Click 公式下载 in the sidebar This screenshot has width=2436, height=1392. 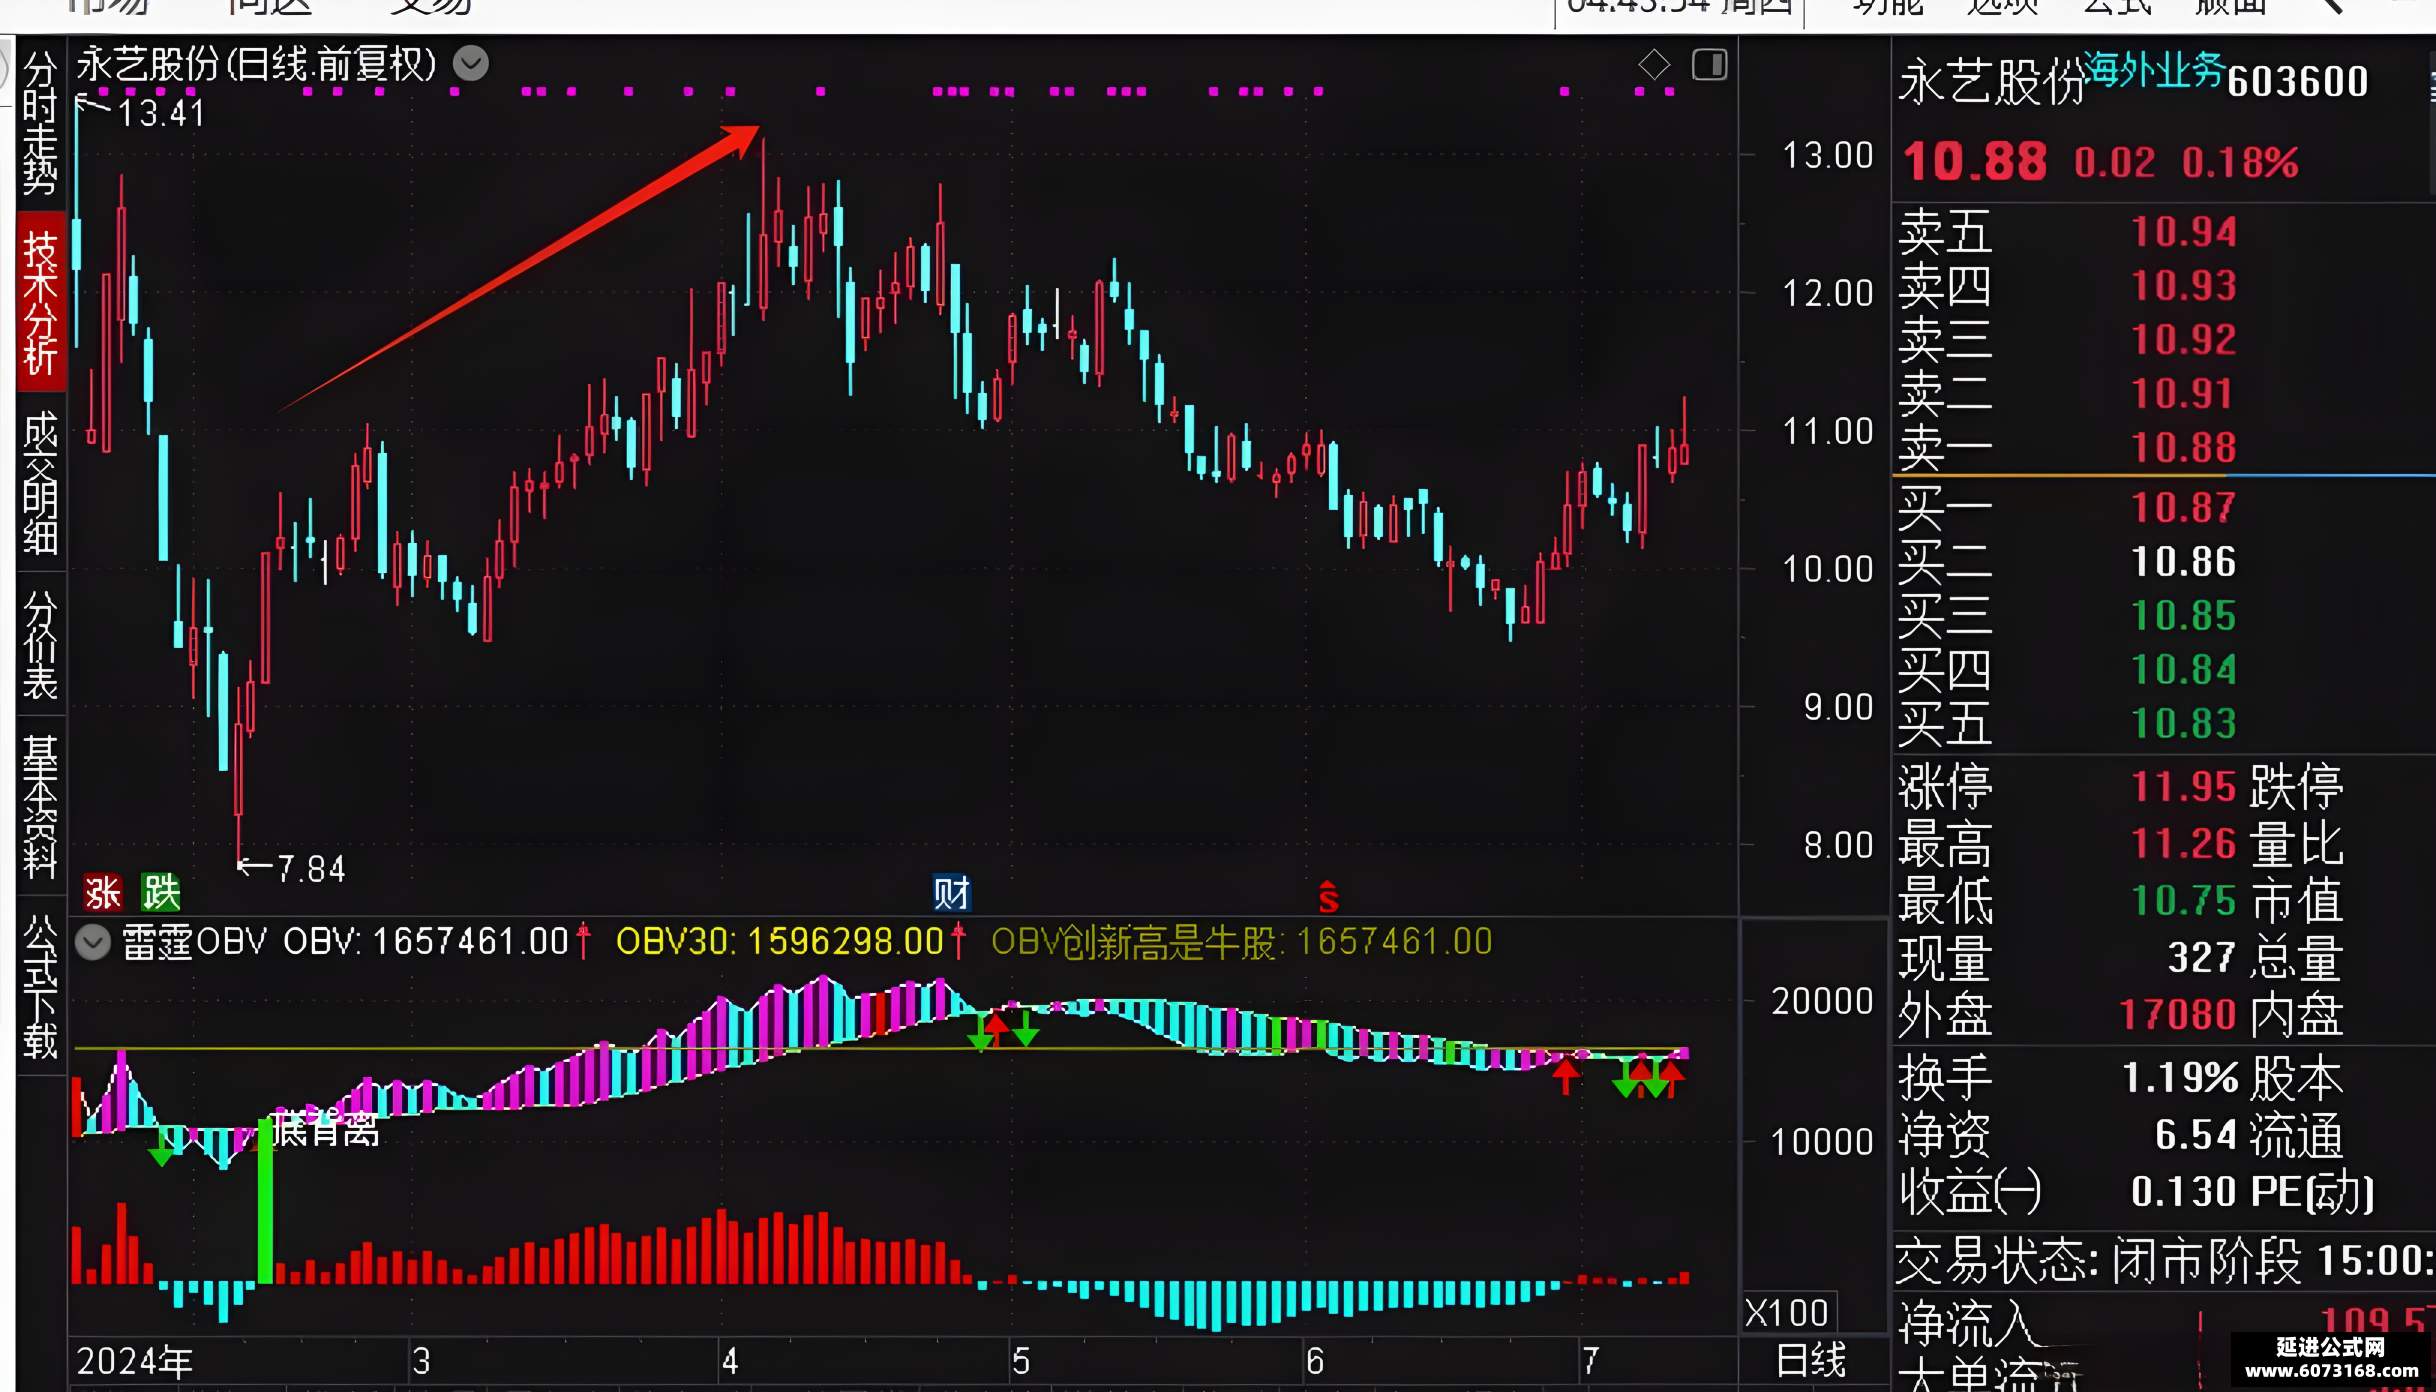[x=40, y=986]
